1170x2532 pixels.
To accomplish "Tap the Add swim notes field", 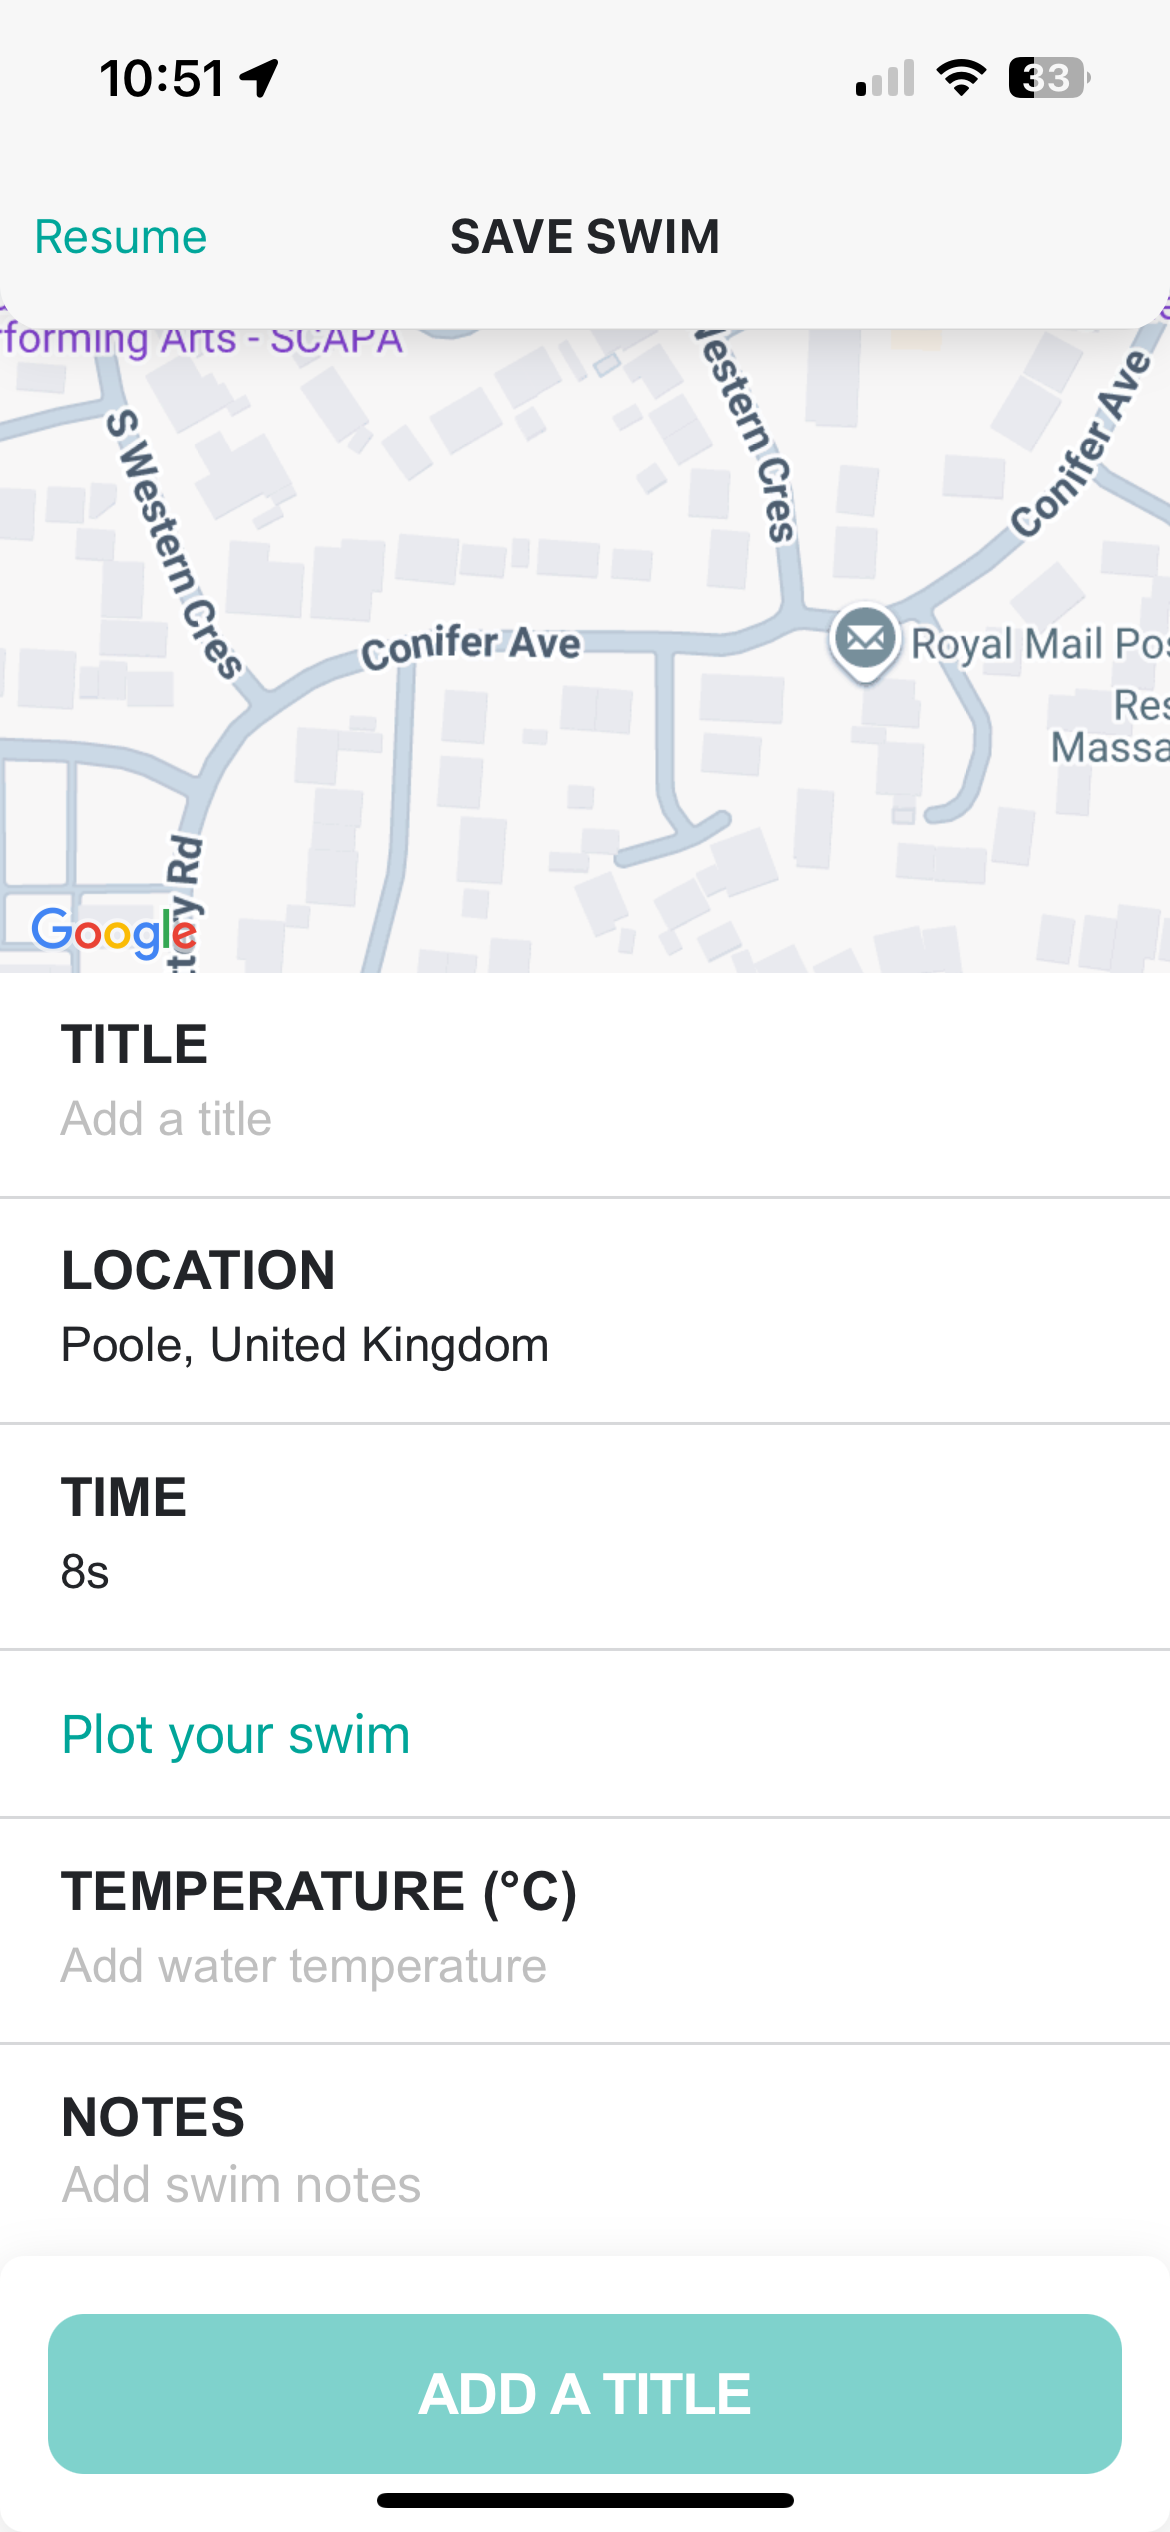I will (241, 2184).
